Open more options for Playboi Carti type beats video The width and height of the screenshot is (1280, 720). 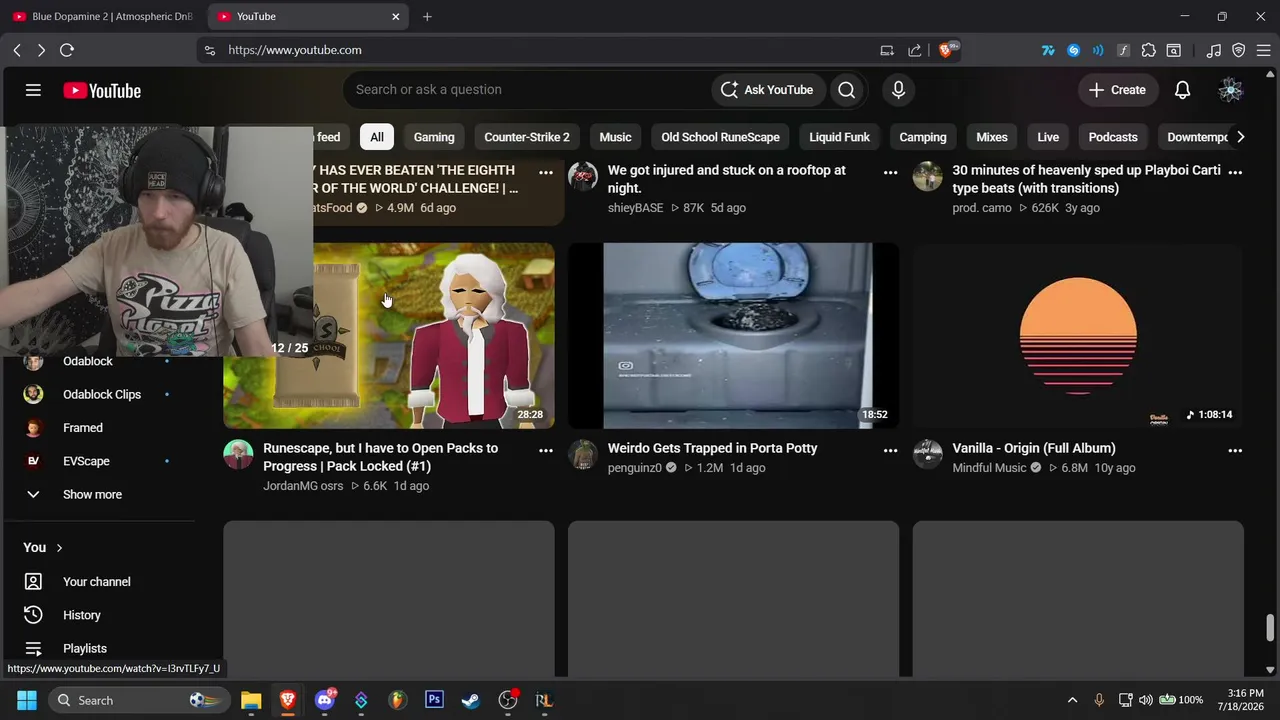(x=1235, y=172)
